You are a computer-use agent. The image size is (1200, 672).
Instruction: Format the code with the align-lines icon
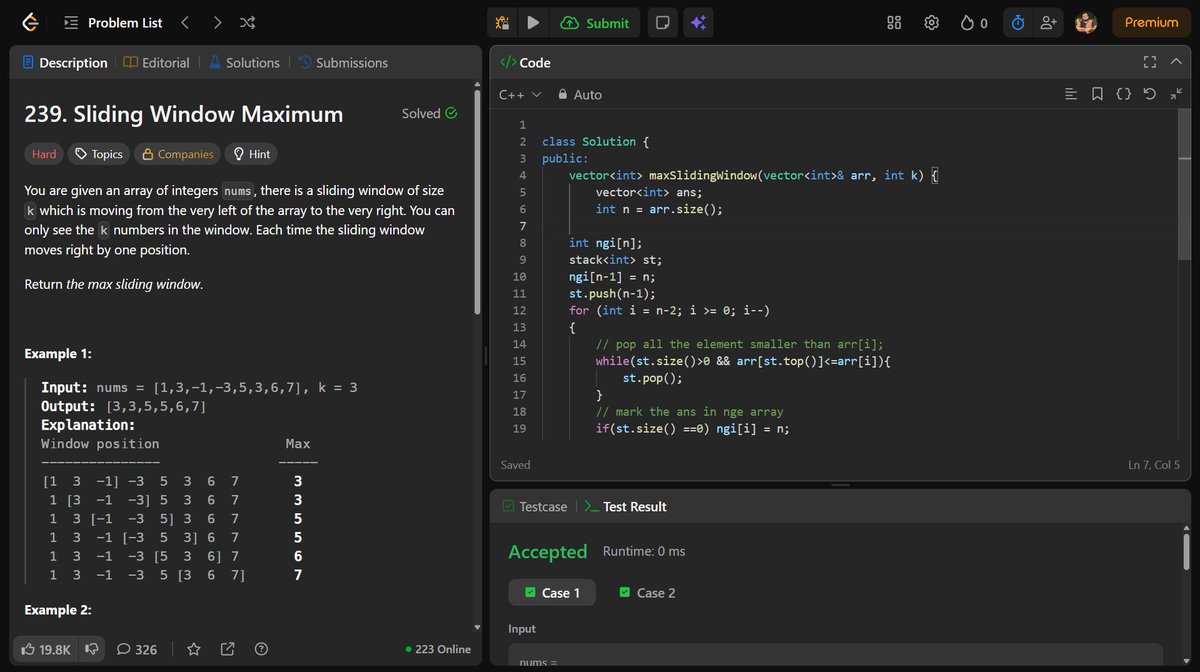pos(1071,93)
